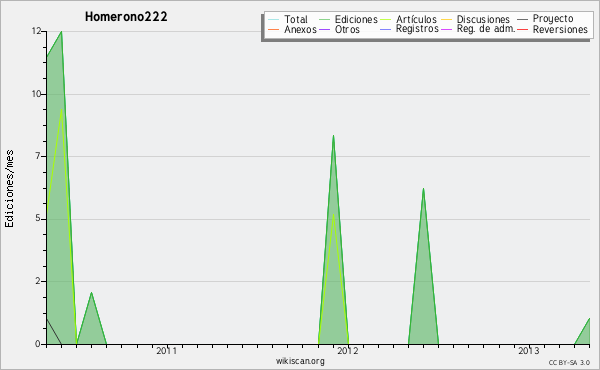Click the Reg. de adm. legend entry
Image resolution: width=600 pixels, height=370 pixels.
click(x=478, y=29)
